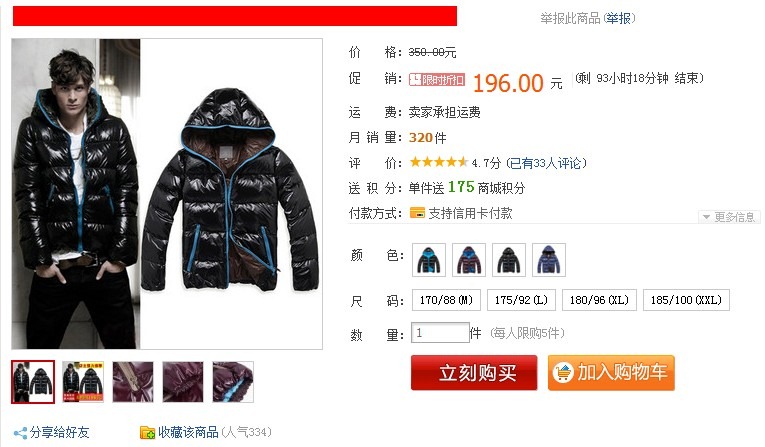Pick the all-black jacket color option
Viewport: 765px width, 447px height.
click(509, 260)
